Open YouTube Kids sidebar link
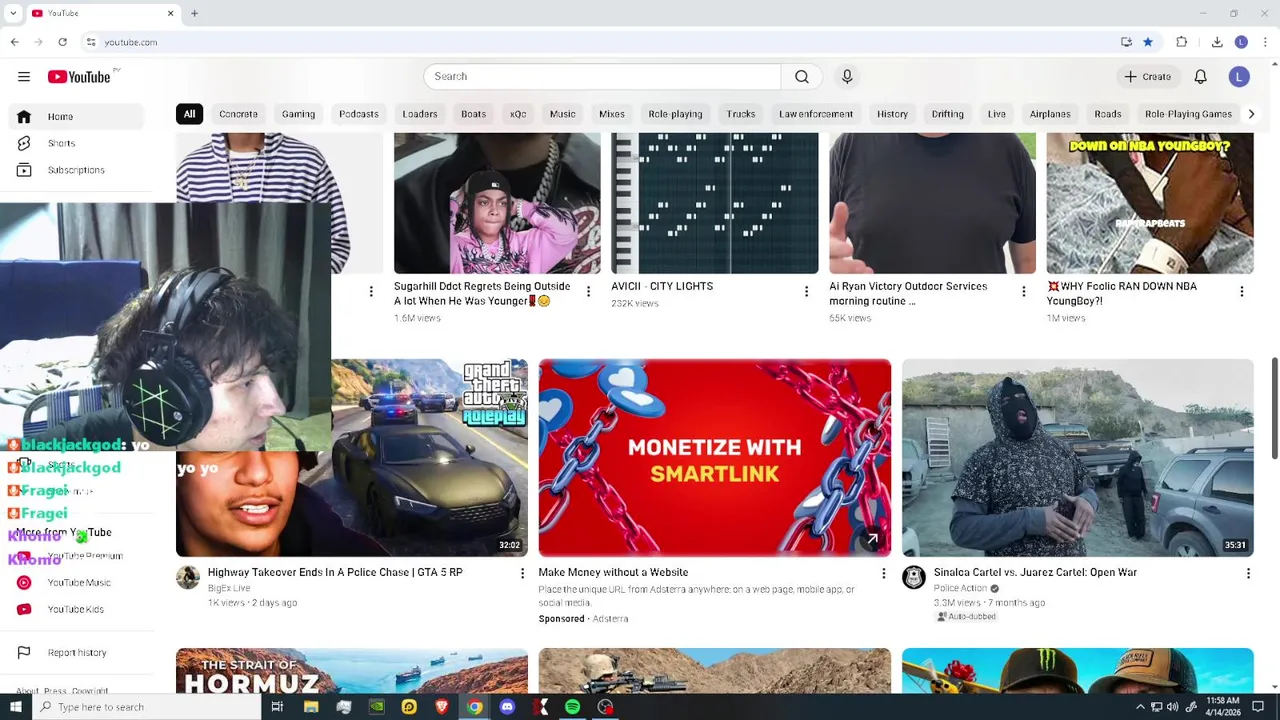The image size is (1280, 720). tap(74, 609)
